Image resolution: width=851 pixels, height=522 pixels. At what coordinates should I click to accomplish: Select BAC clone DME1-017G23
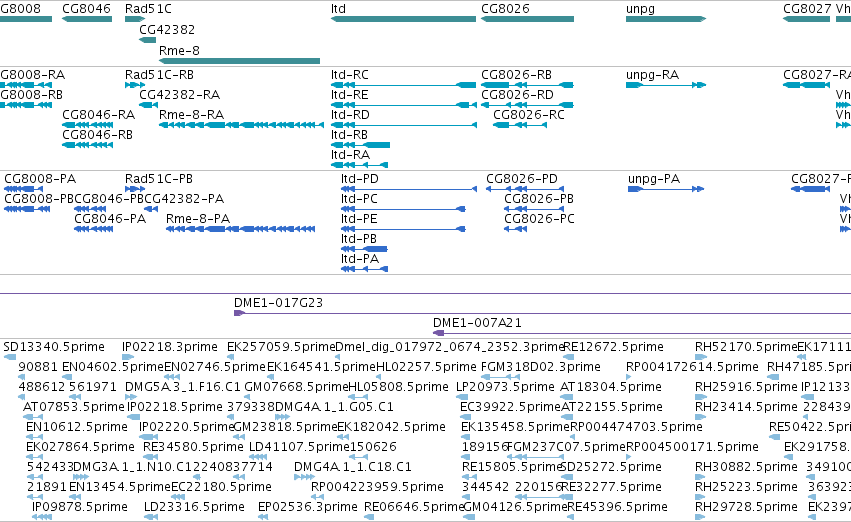click(x=542, y=313)
